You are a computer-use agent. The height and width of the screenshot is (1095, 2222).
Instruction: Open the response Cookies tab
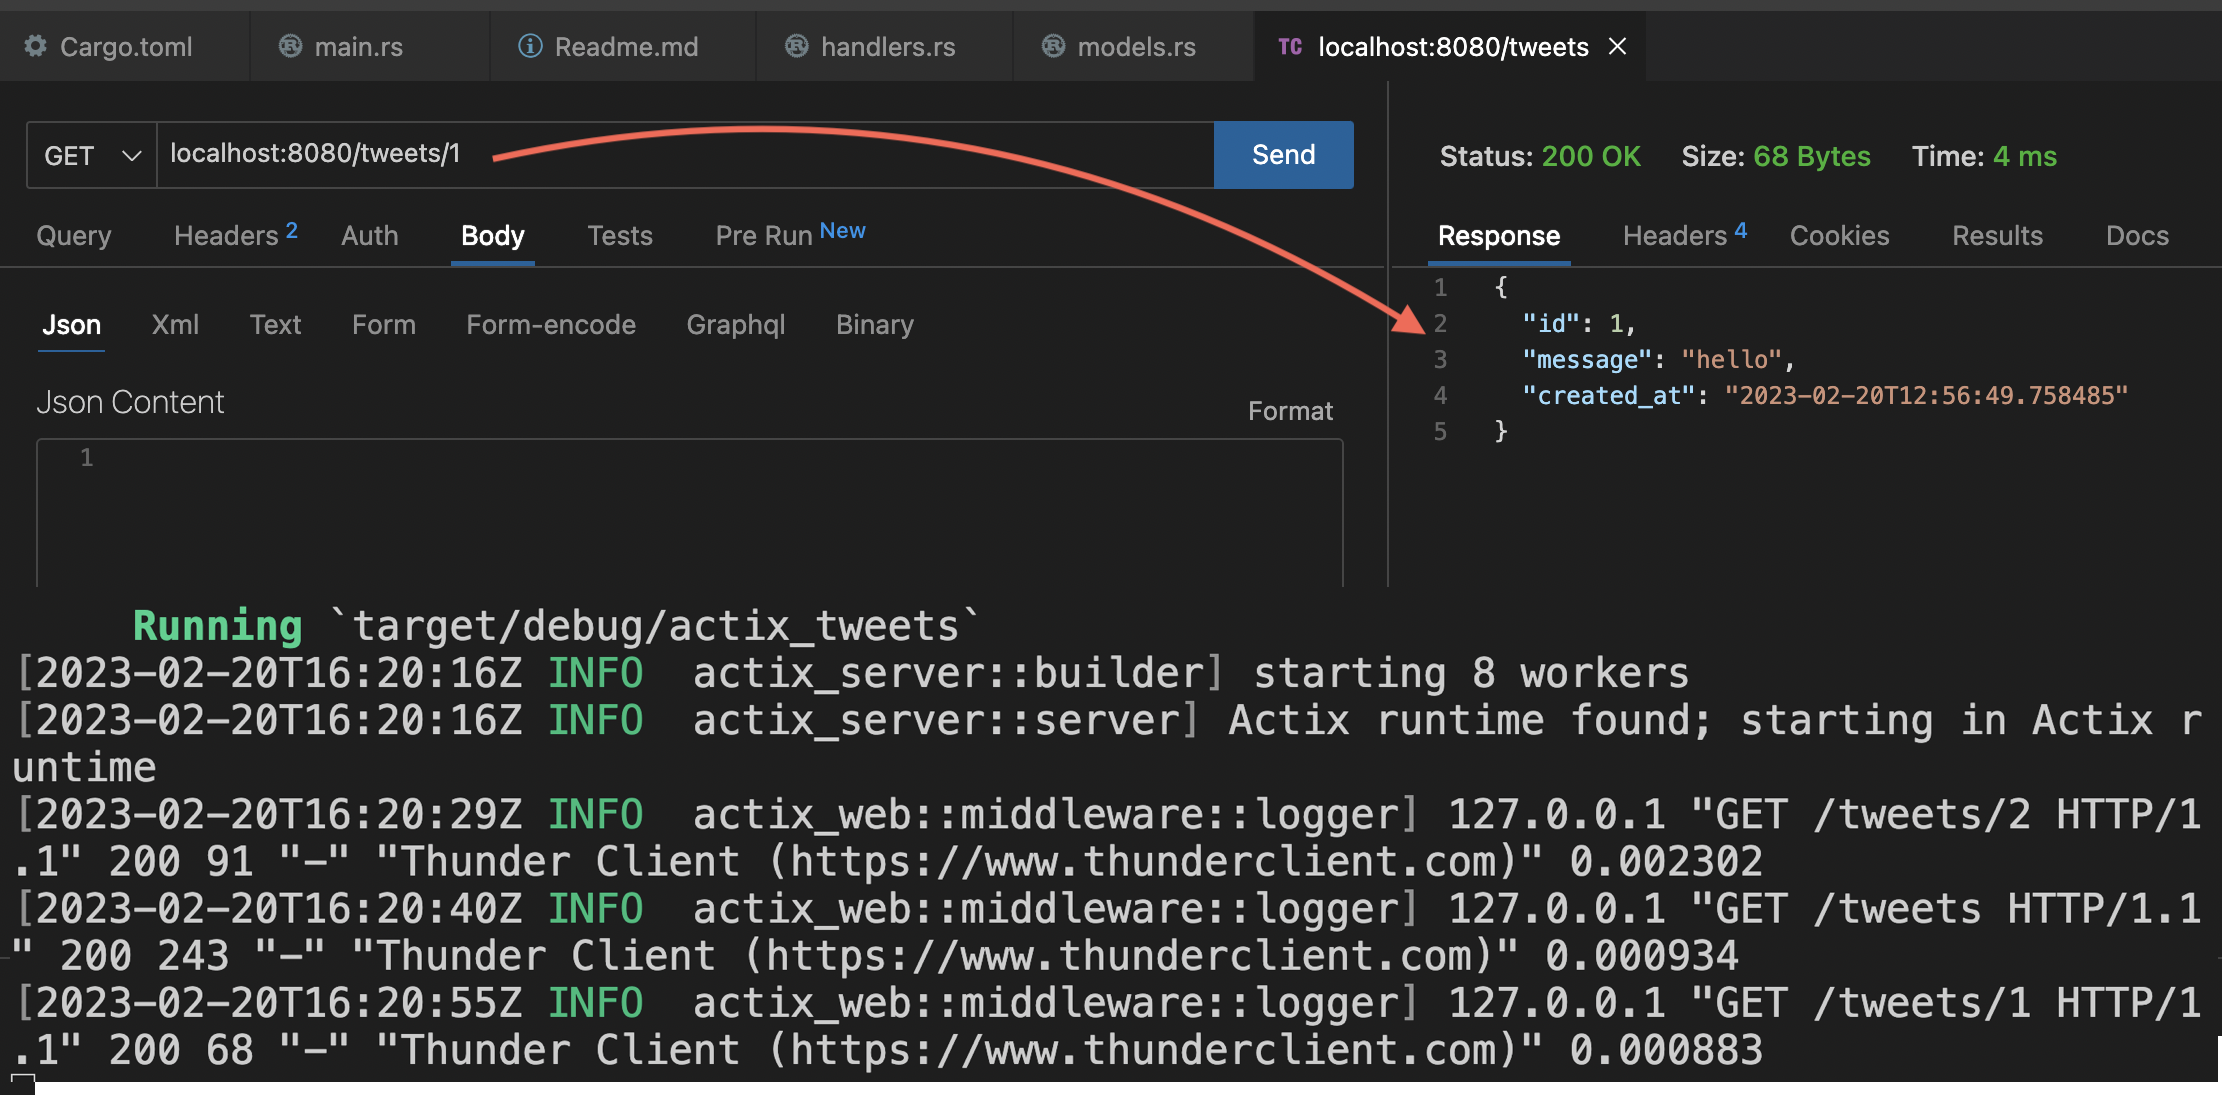point(1839,236)
